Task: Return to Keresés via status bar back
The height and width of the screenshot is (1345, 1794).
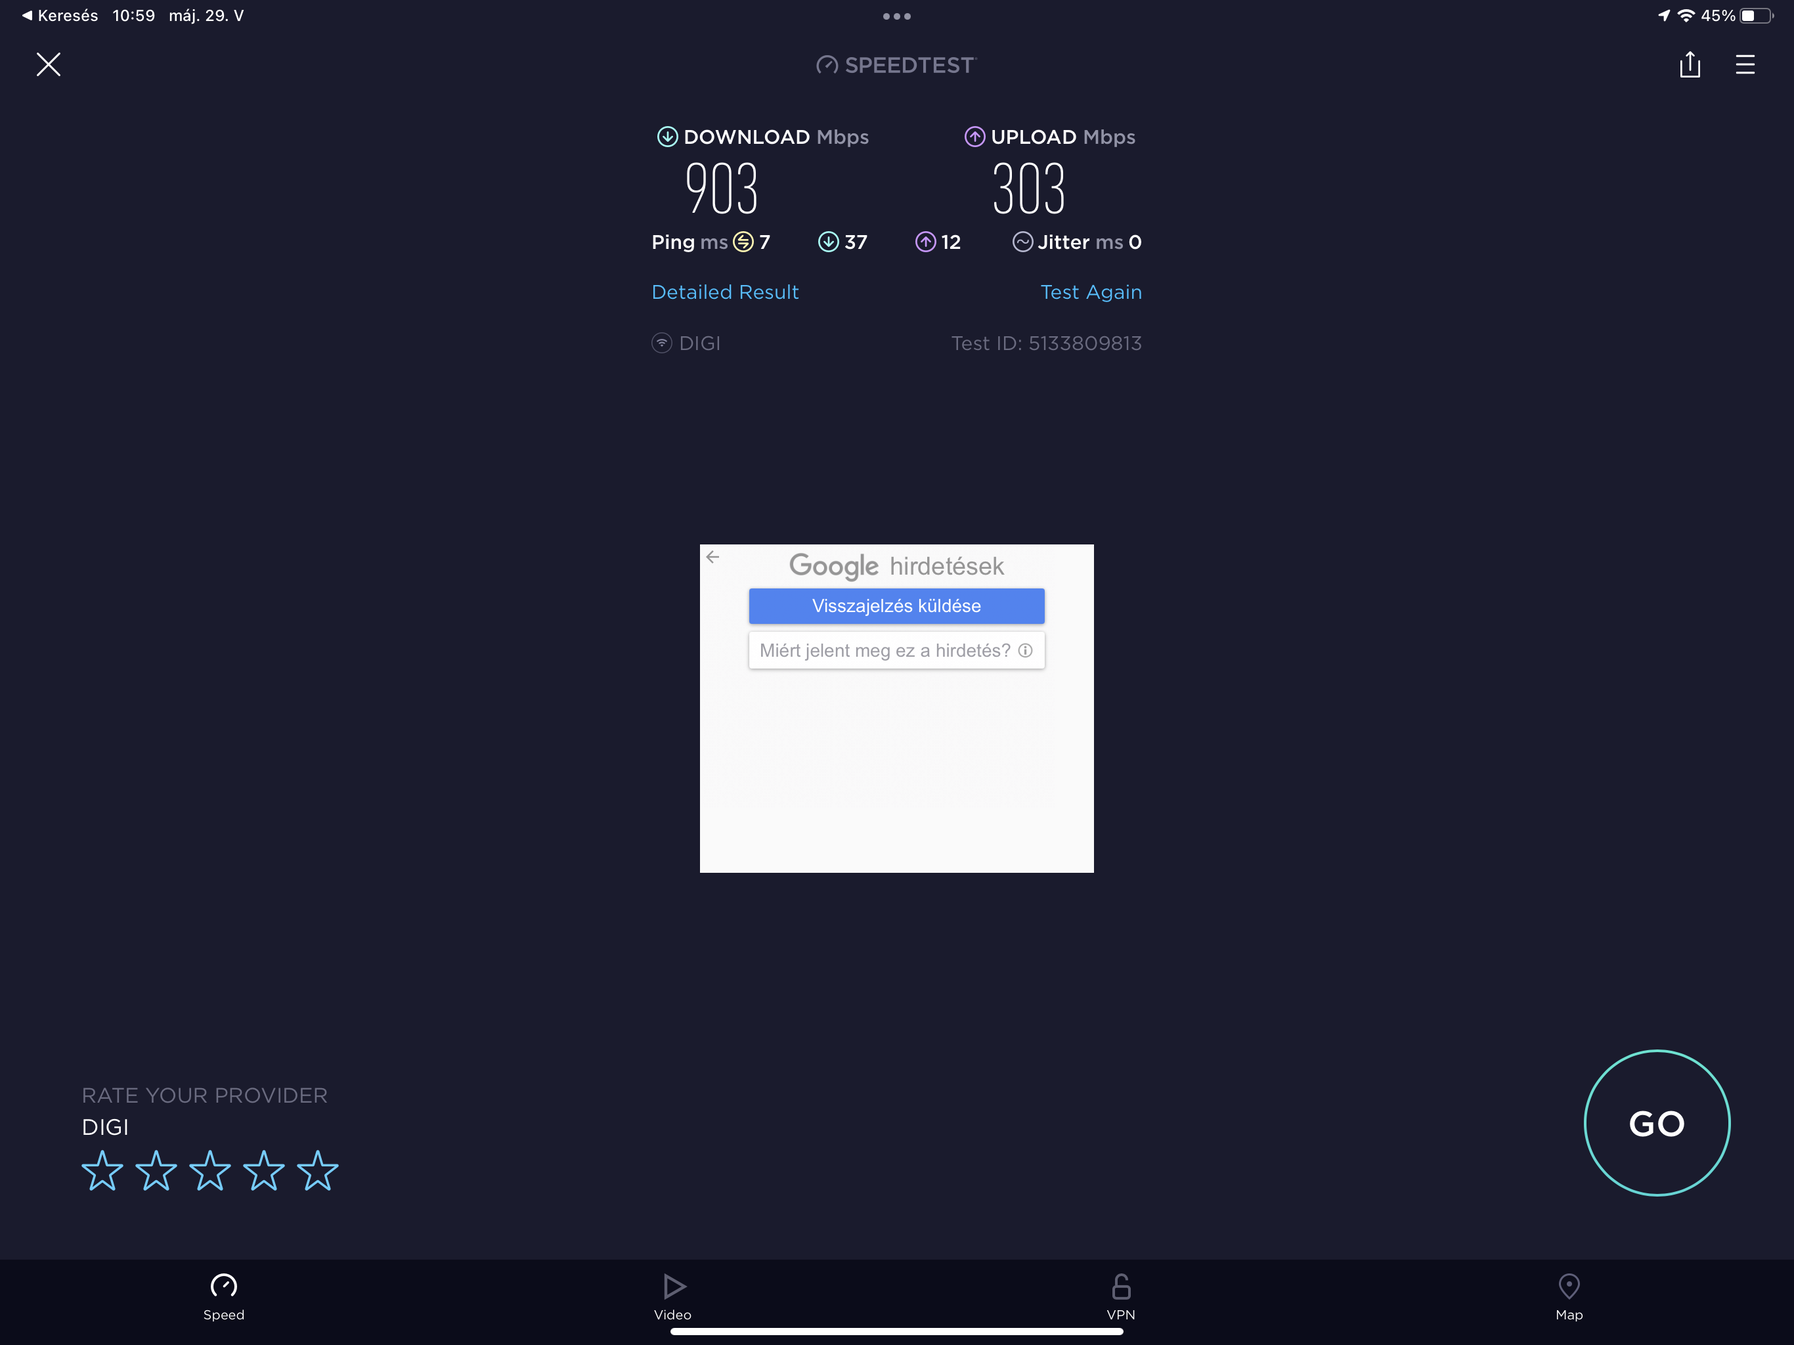Action: (x=60, y=16)
